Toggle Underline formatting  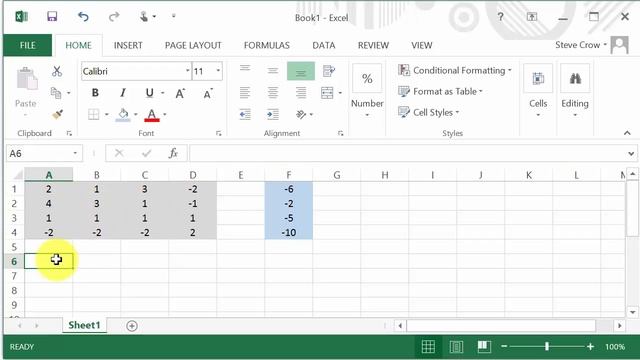tap(149, 93)
